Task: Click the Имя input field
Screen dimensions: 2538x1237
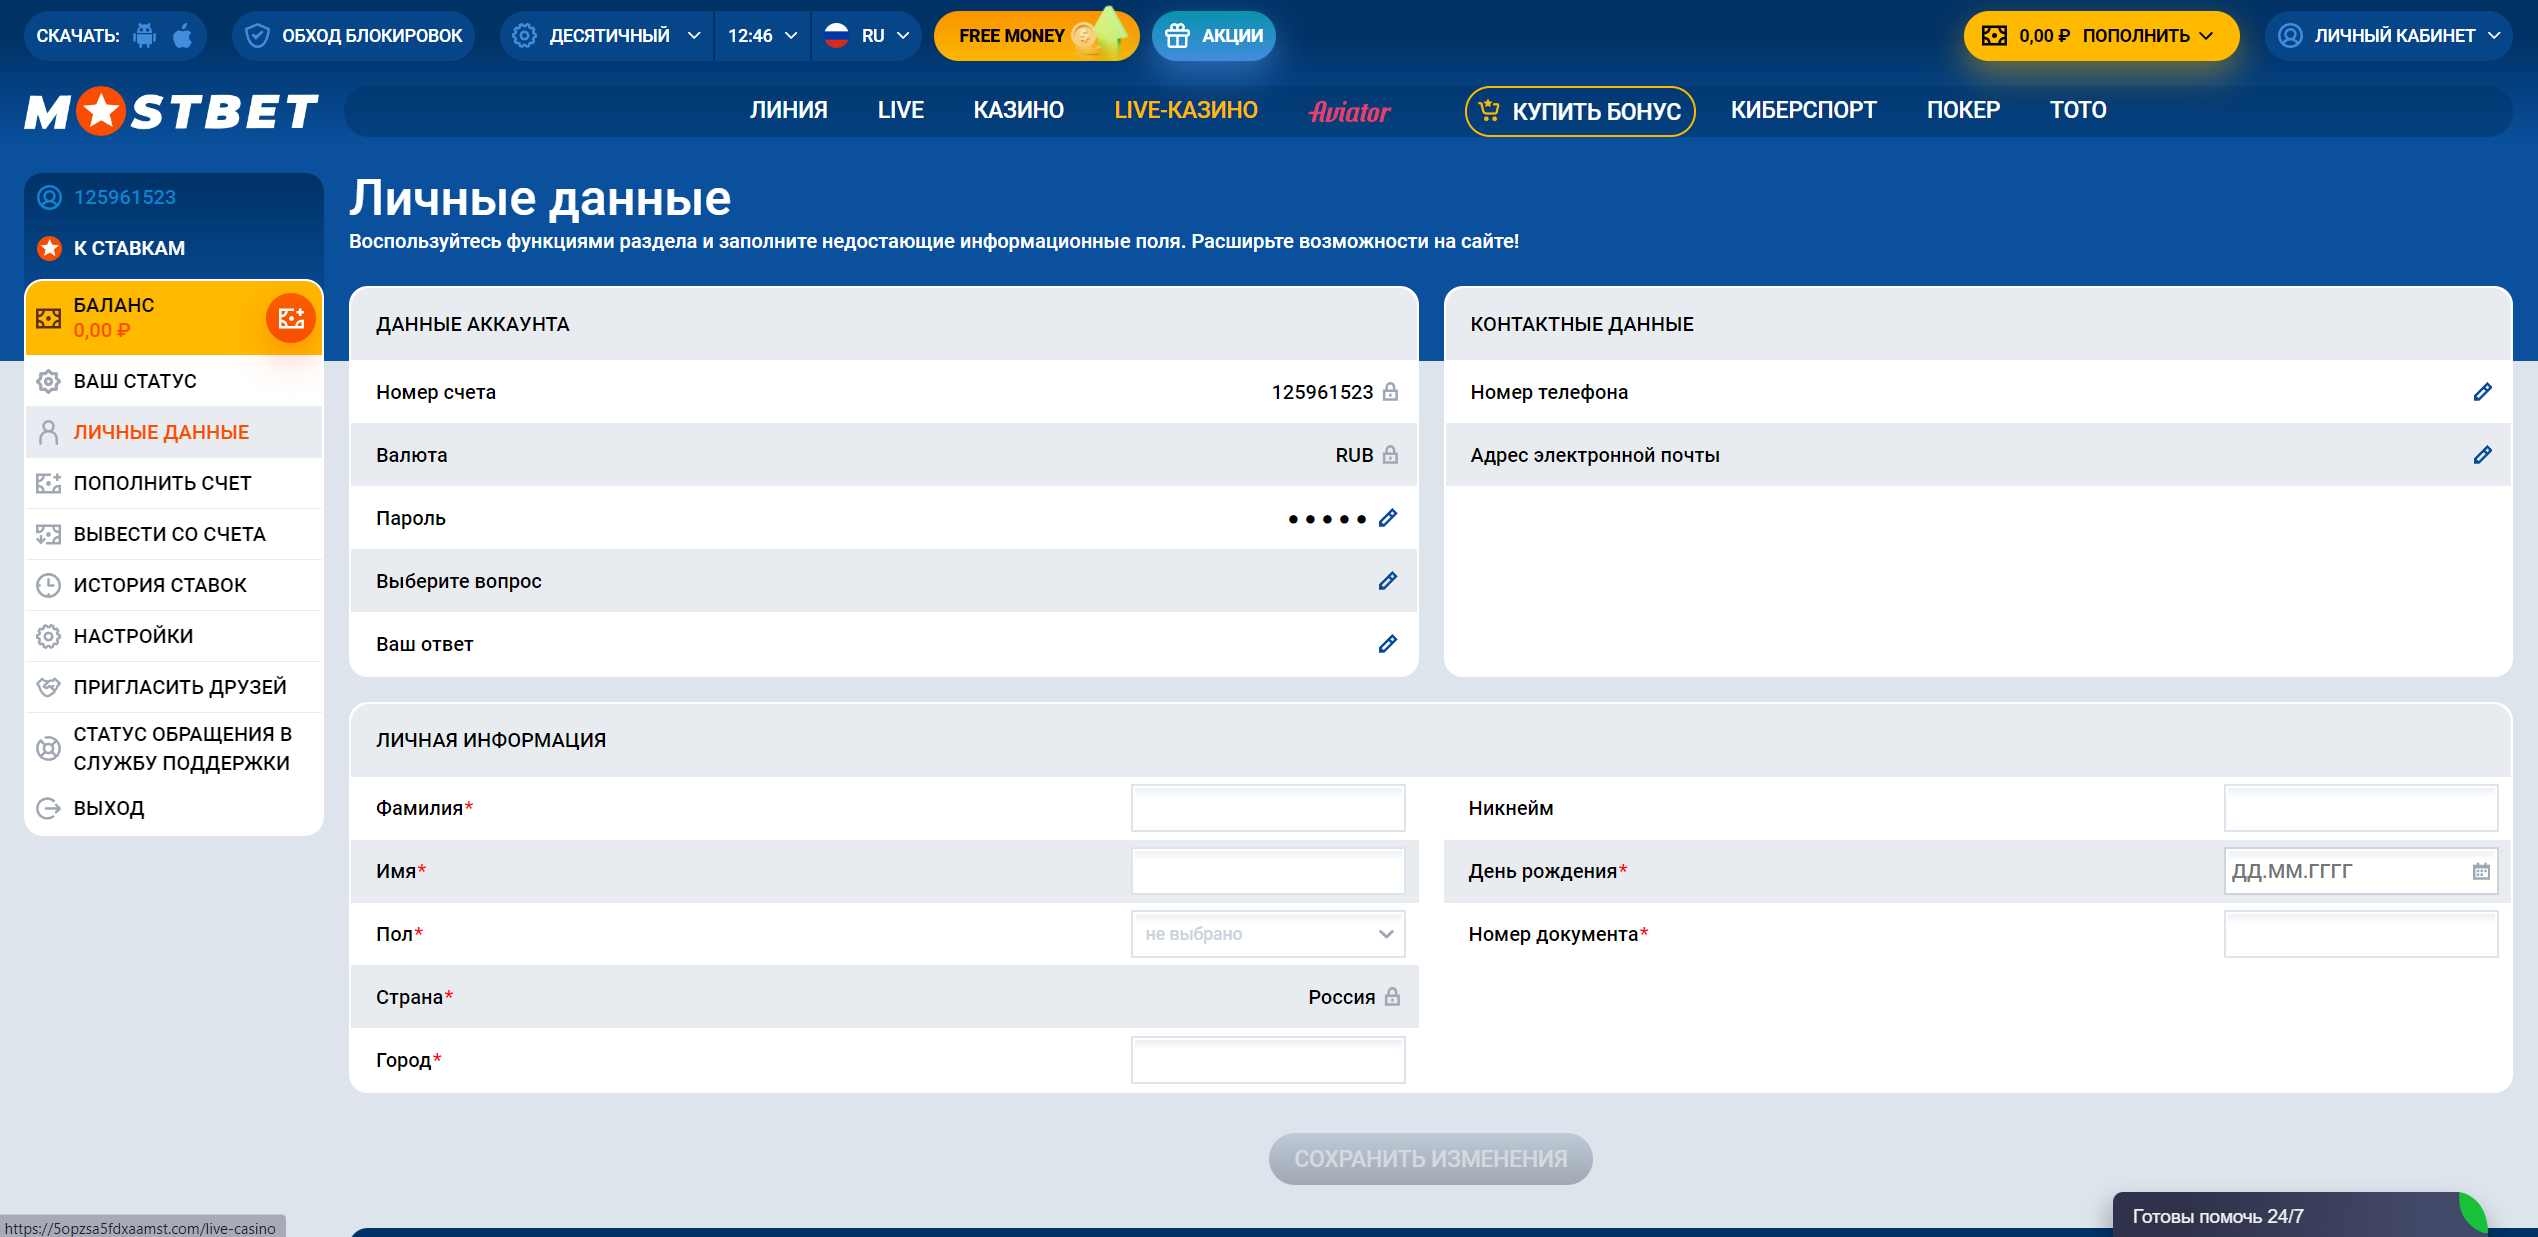Action: click(x=1268, y=871)
